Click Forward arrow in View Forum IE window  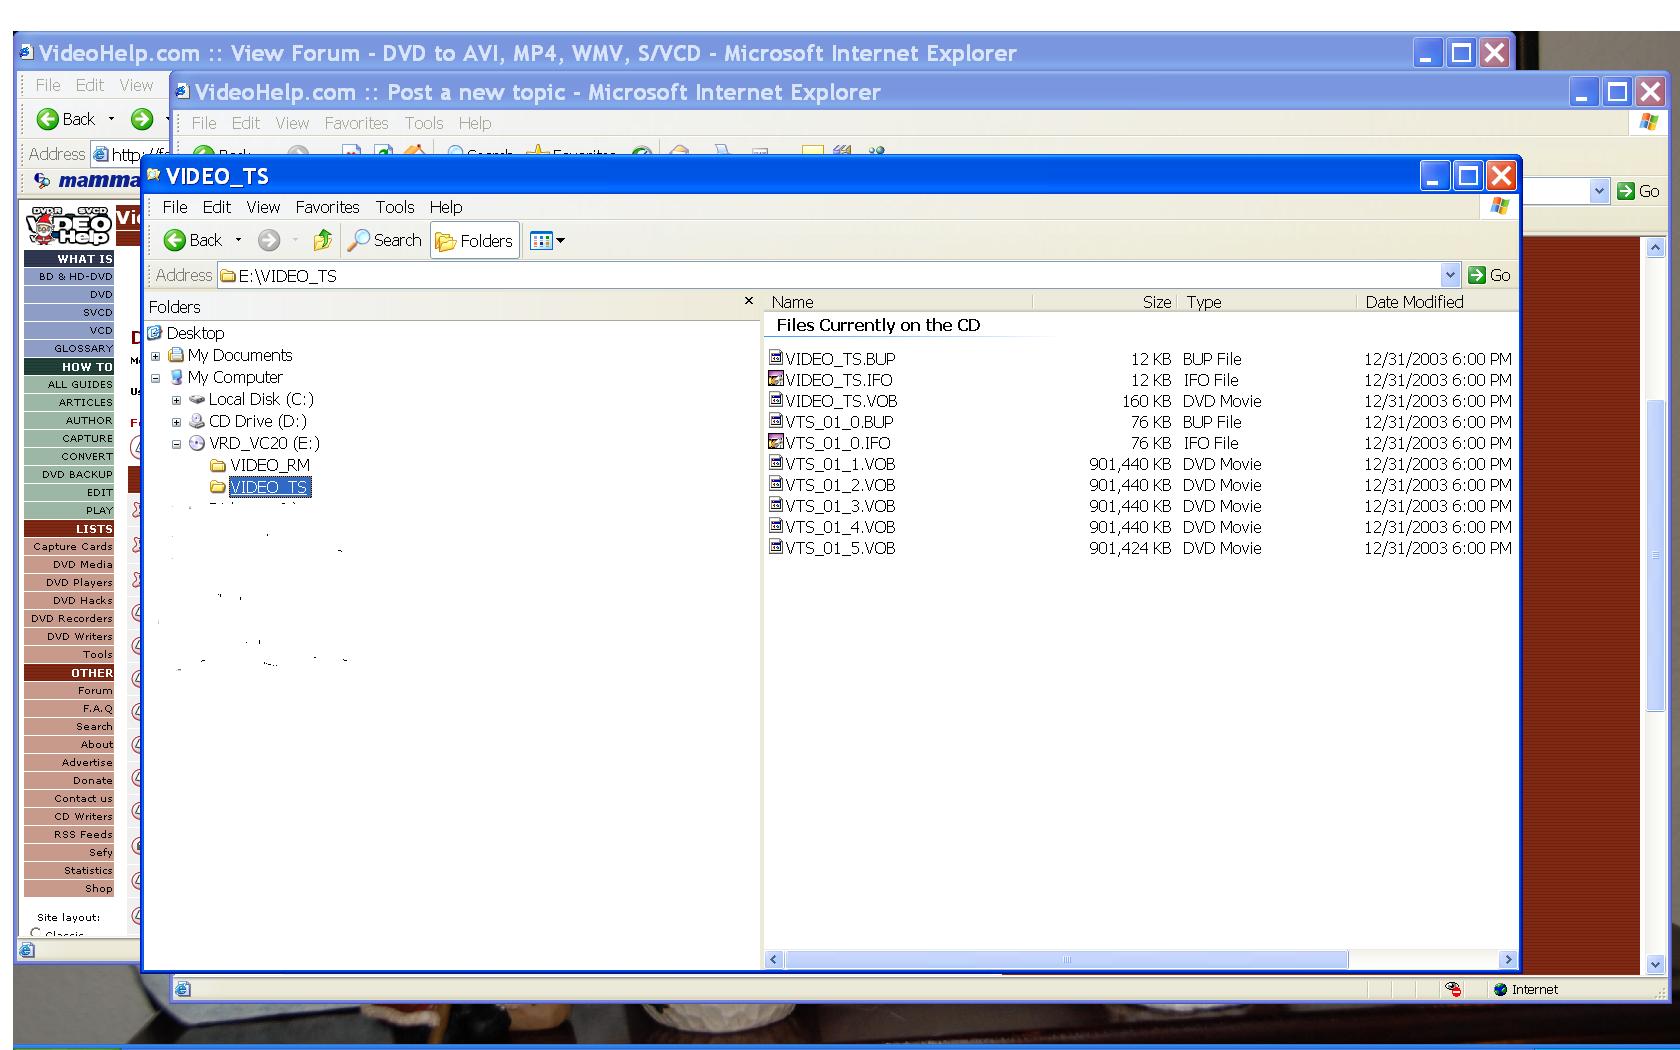pyautogui.click(x=142, y=119)
